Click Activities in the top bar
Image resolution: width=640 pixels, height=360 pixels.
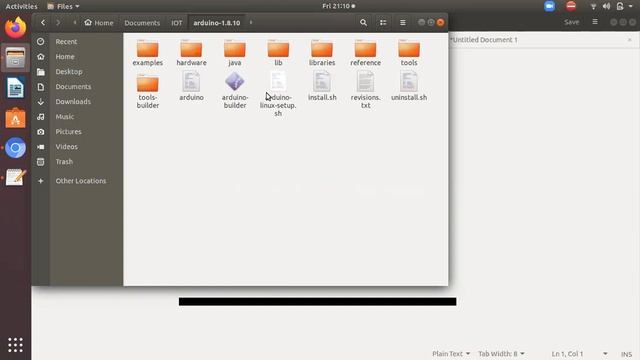point(21,6)
